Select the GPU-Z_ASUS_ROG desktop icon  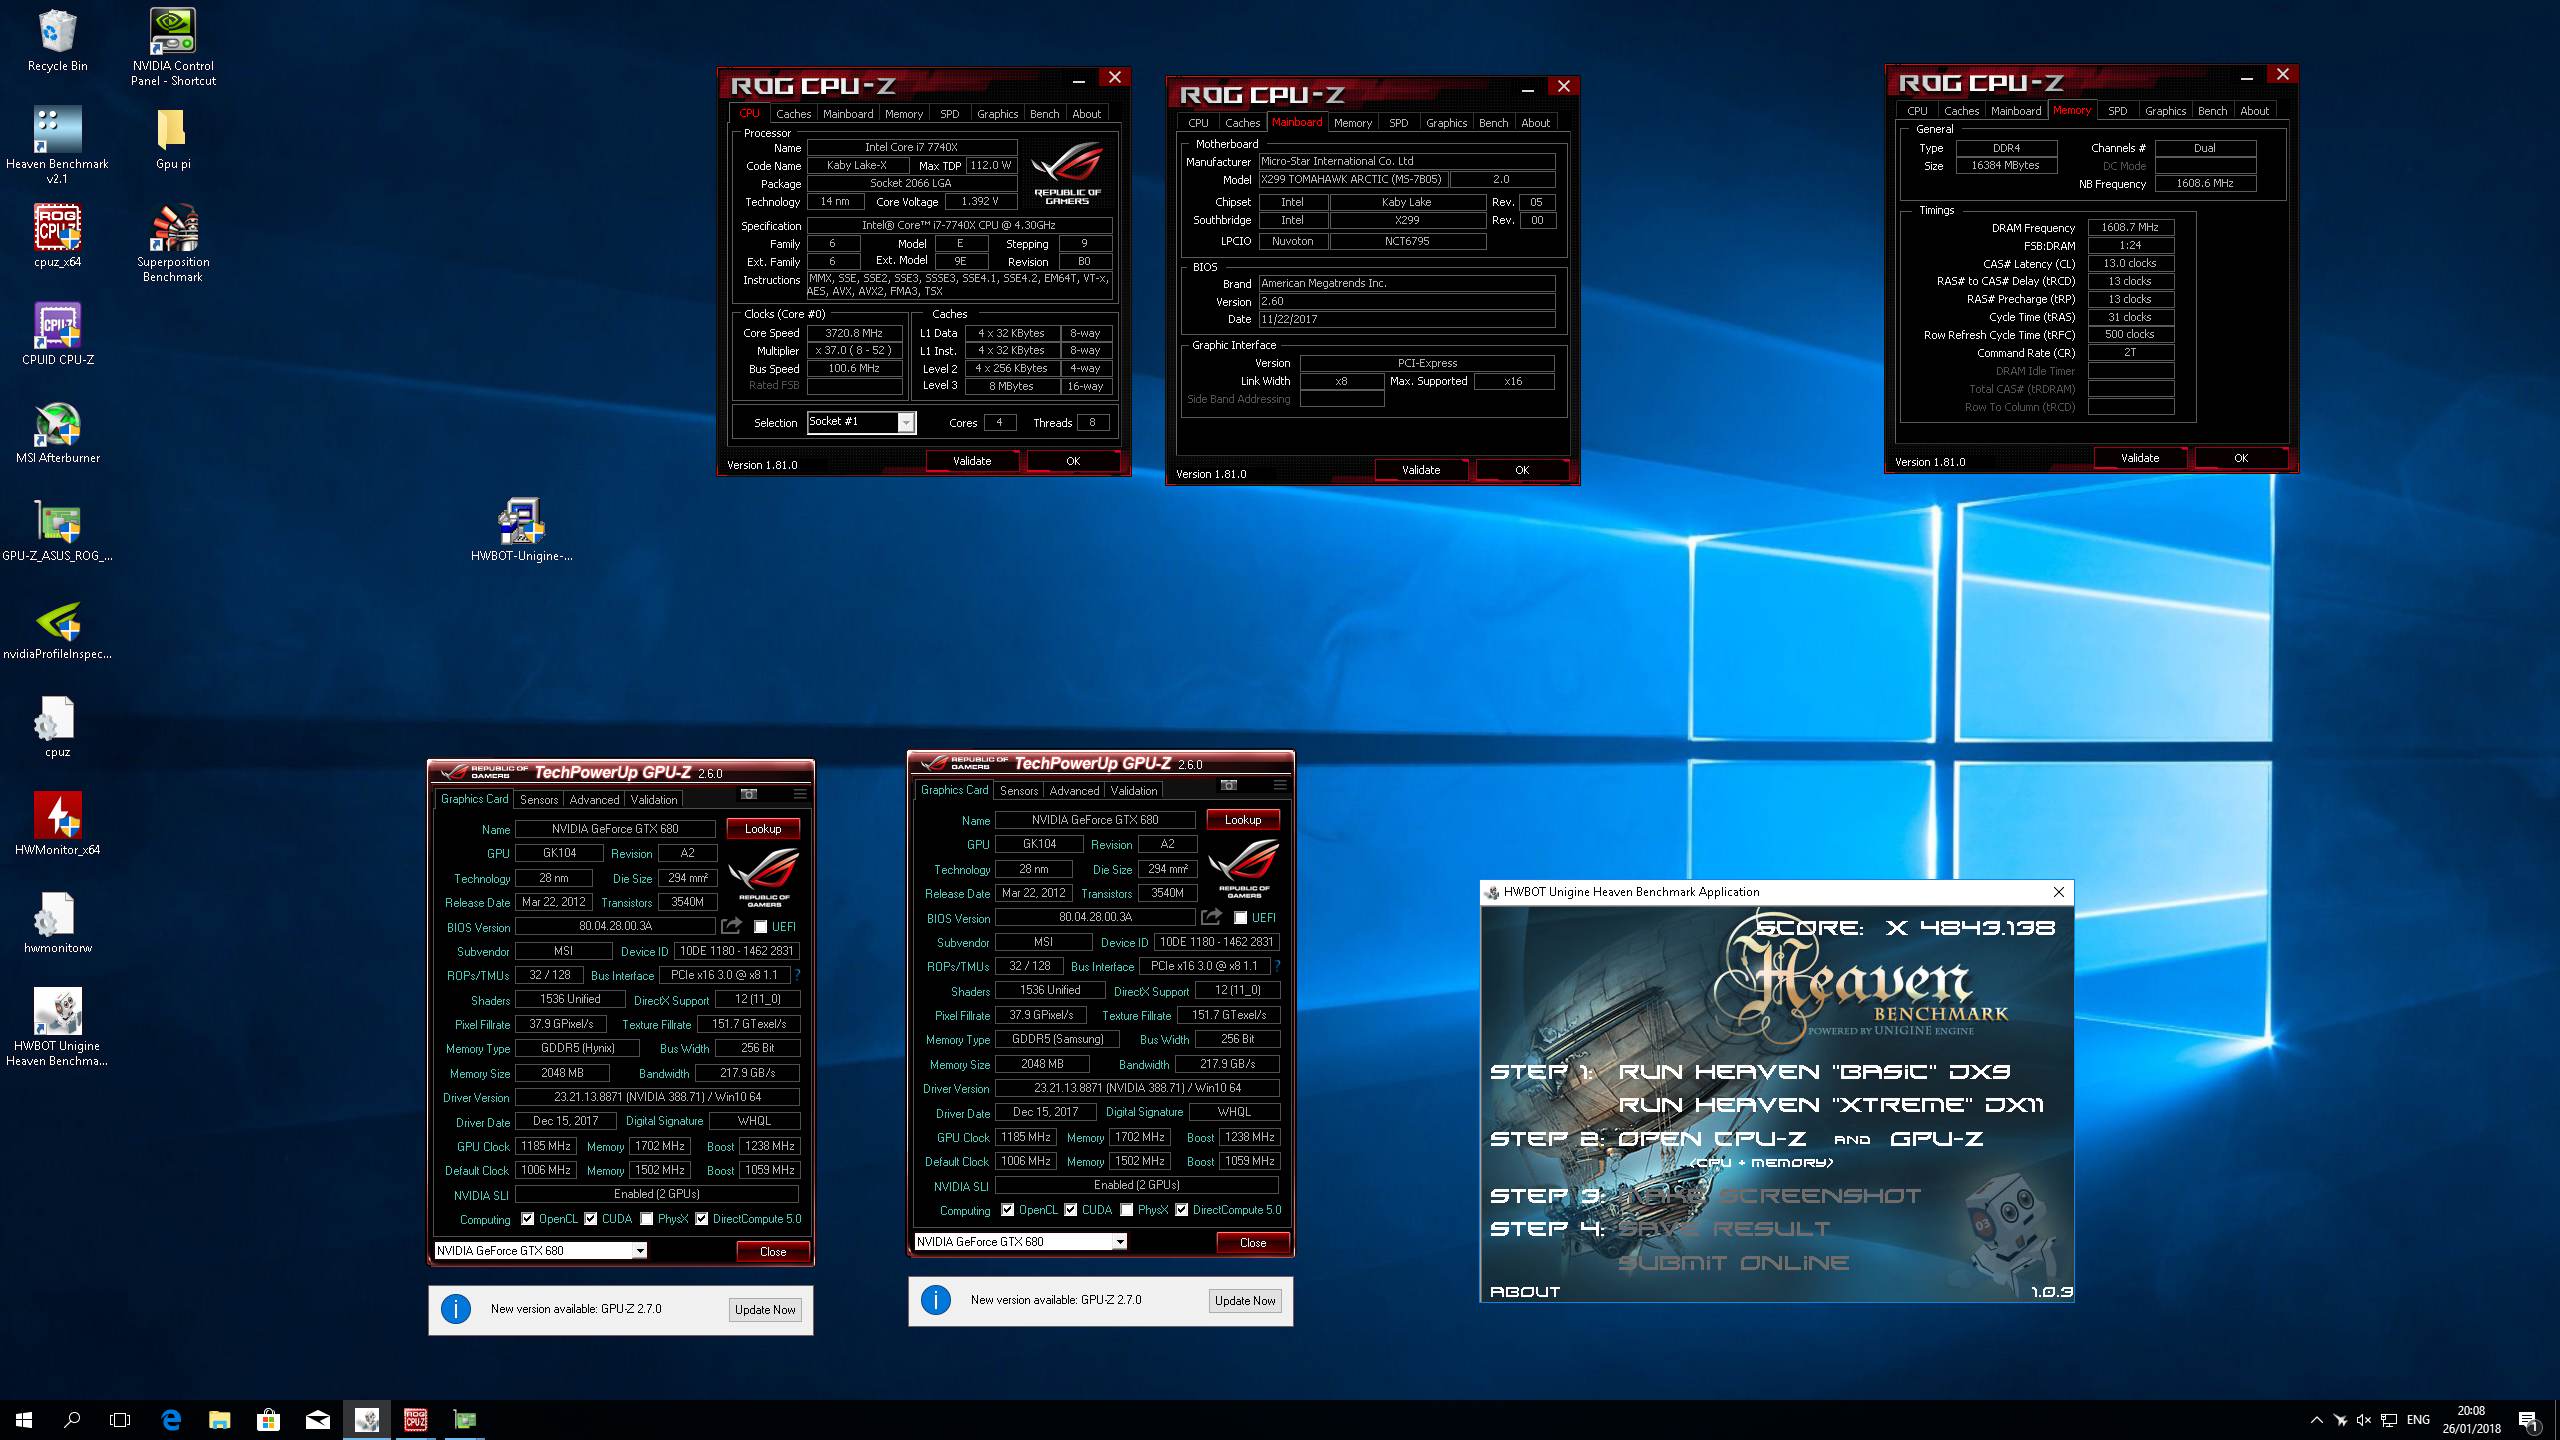[x=57, y=530]
